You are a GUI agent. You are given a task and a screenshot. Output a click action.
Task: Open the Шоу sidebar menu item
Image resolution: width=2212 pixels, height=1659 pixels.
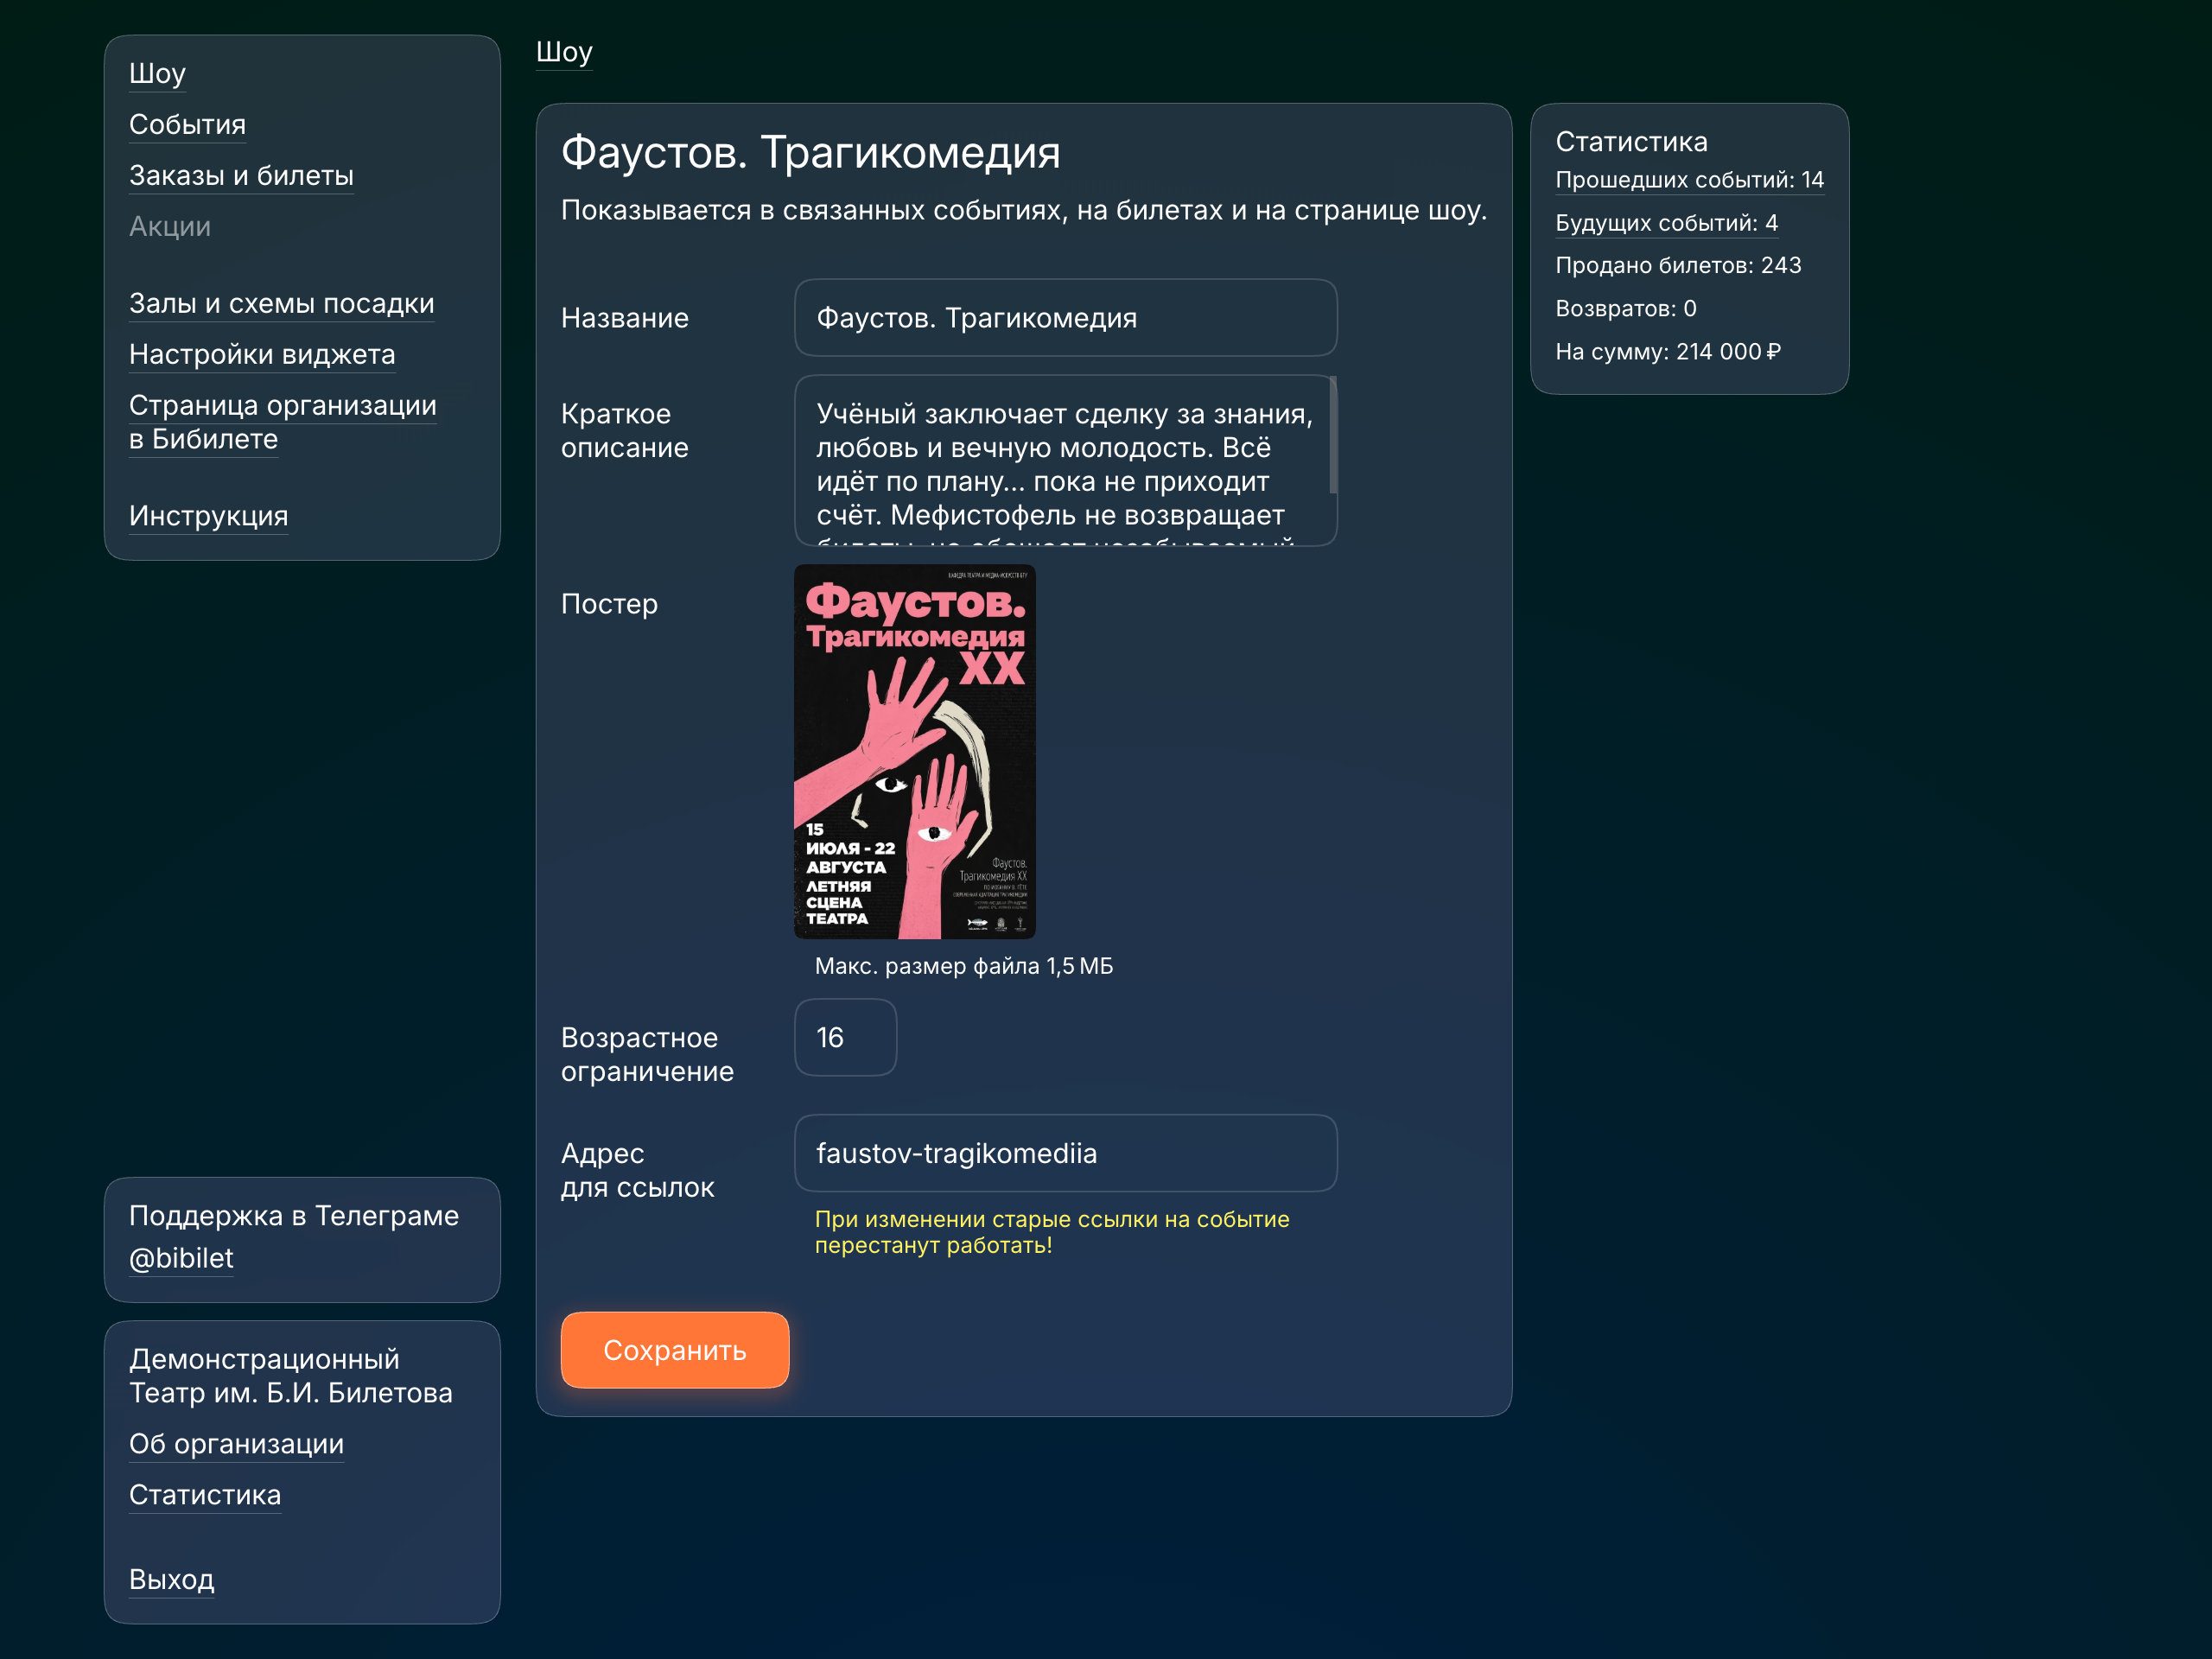pyautogui.click(x=157, y=74)
